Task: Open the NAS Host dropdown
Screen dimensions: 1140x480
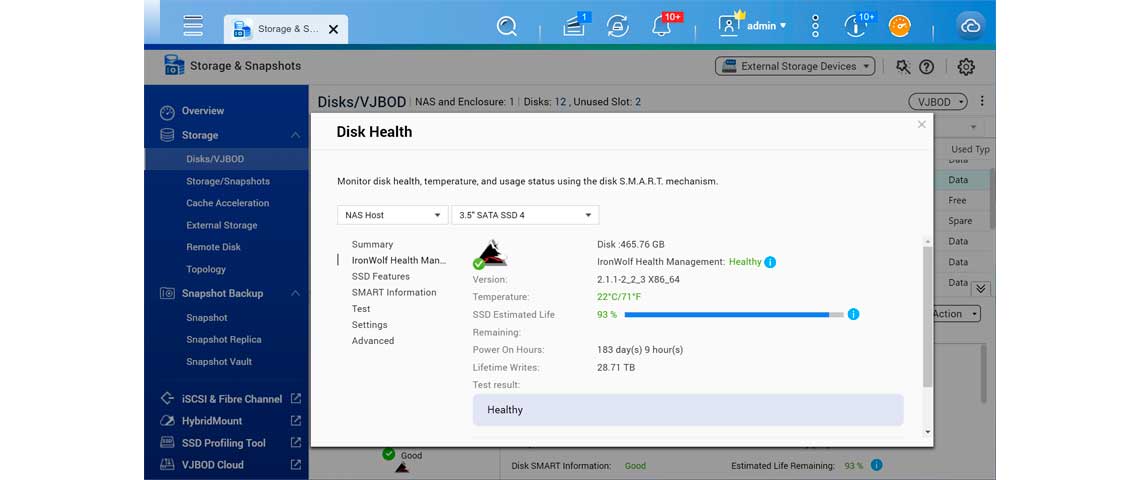Action: point(392,215)
